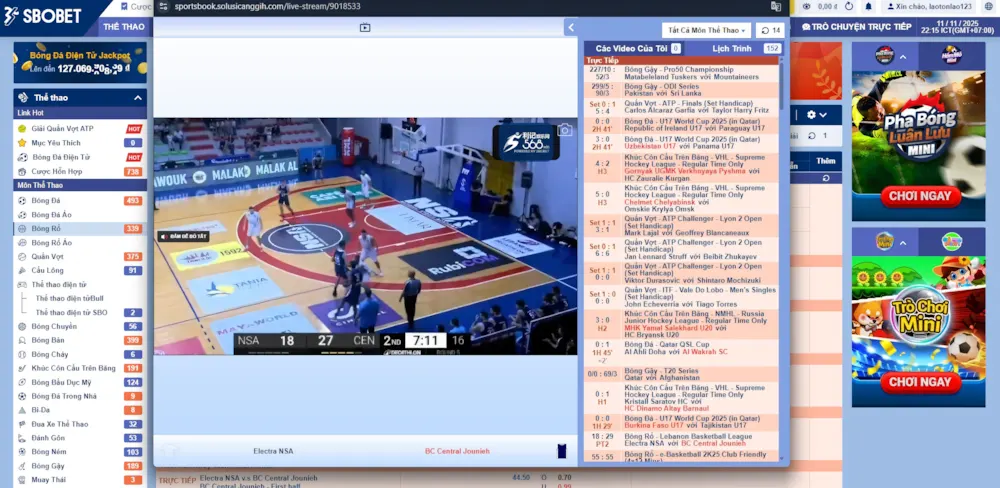Open the notification bell
Image resolution: width=1000 pixels, height=488 pixels.
(x=868, y=6)
